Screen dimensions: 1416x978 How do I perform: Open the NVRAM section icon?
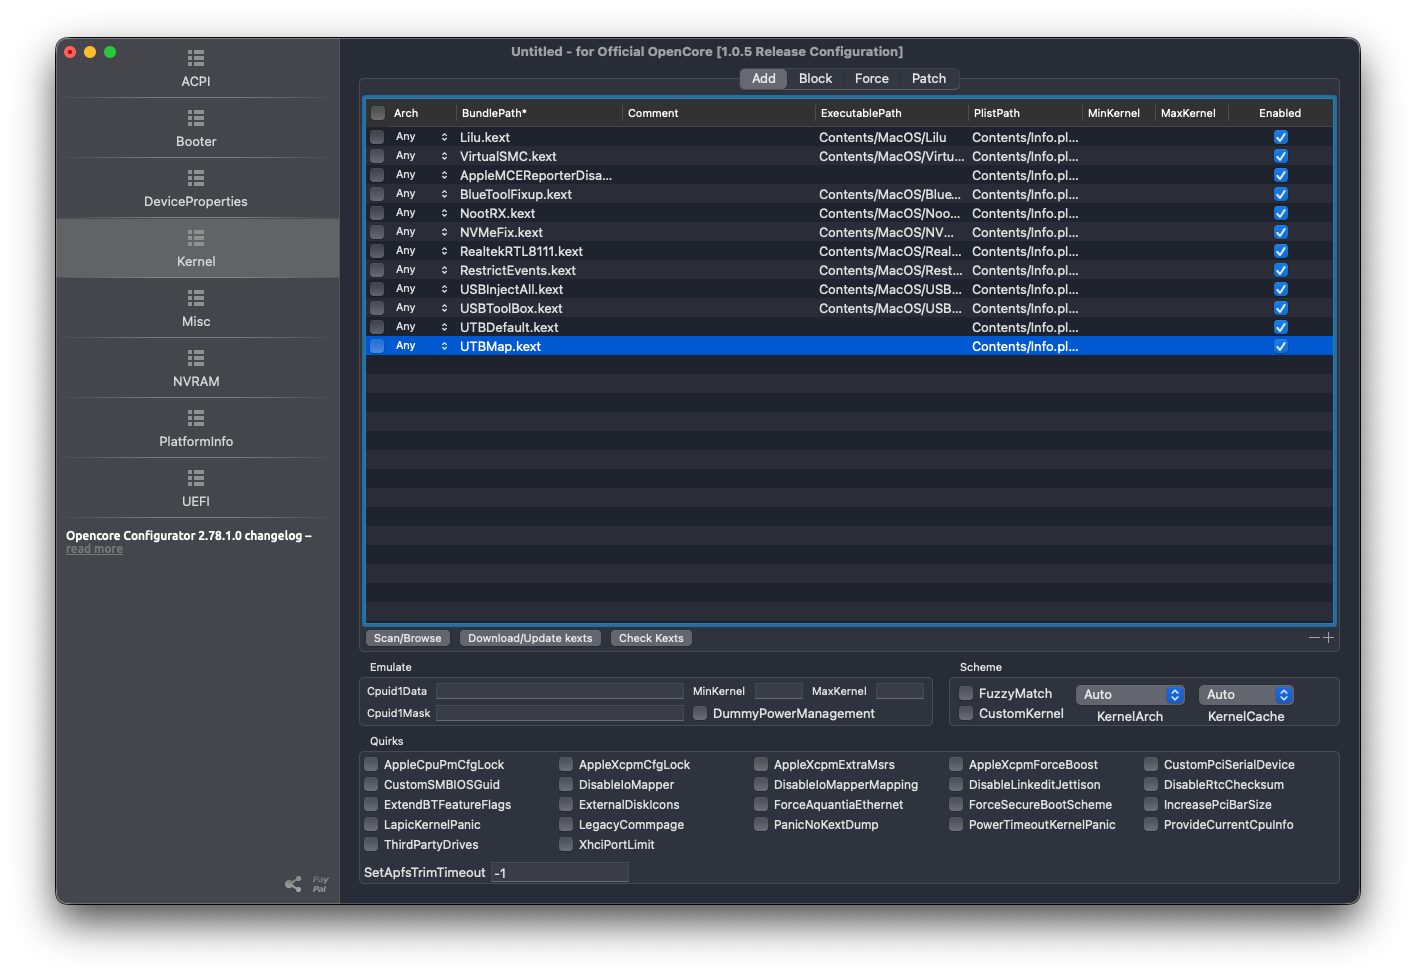coord(196,358)
